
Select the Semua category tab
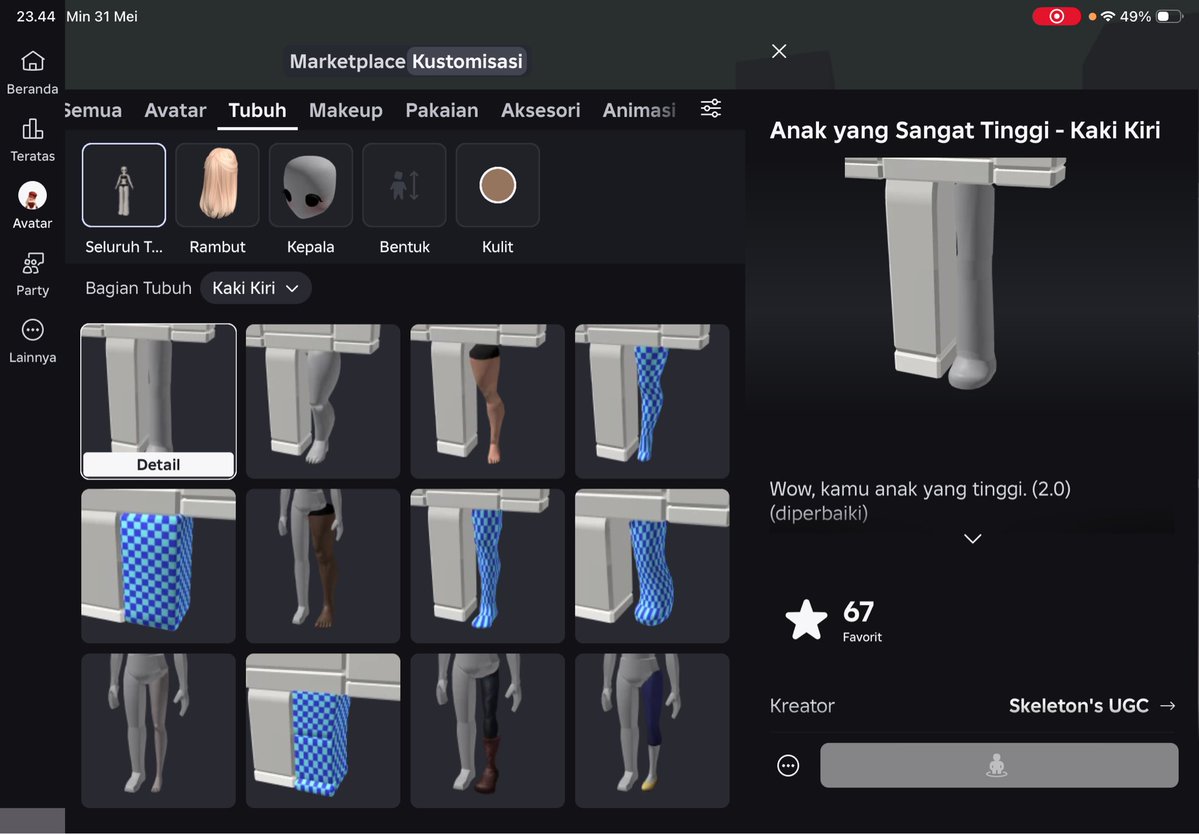[93, 110]
